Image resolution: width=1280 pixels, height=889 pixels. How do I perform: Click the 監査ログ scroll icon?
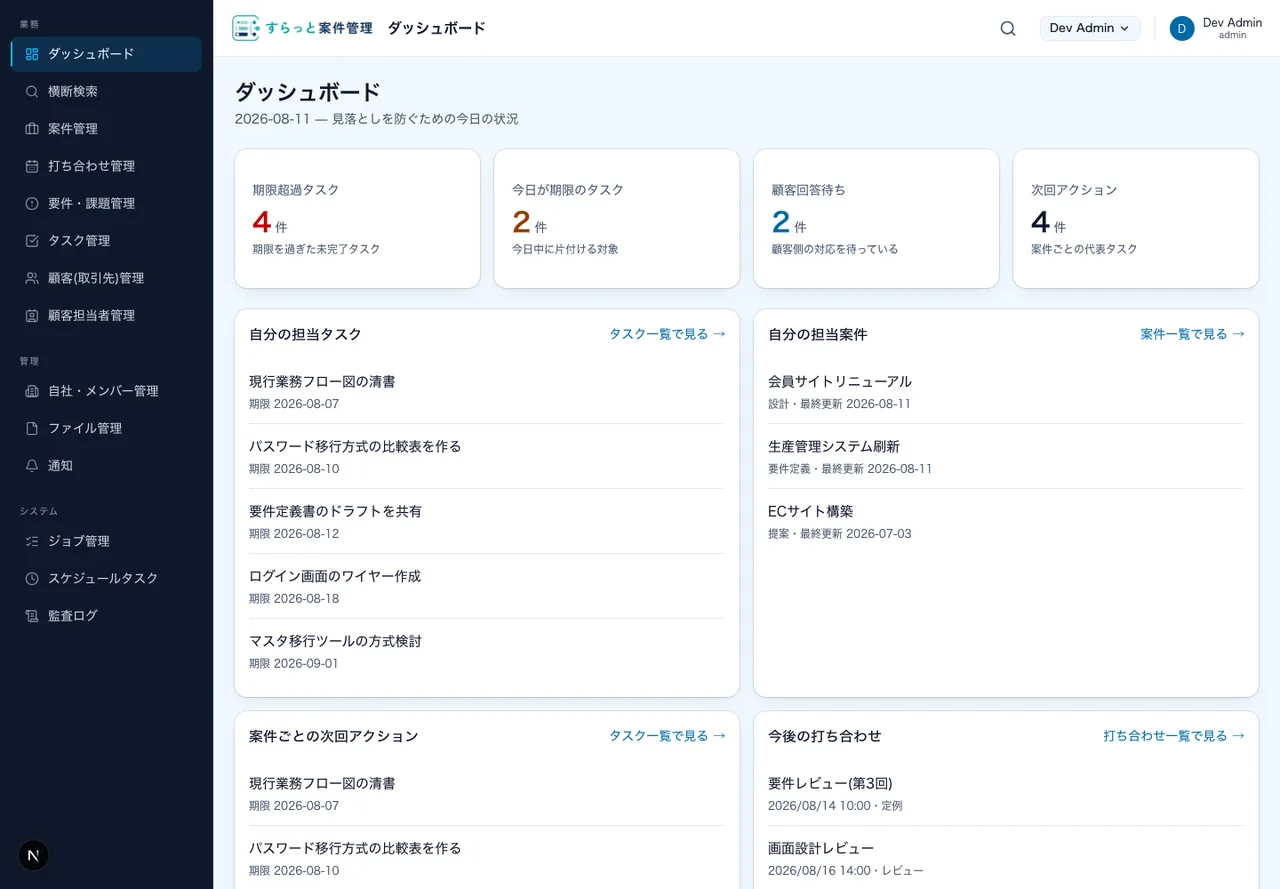click(x=32, y=616)
